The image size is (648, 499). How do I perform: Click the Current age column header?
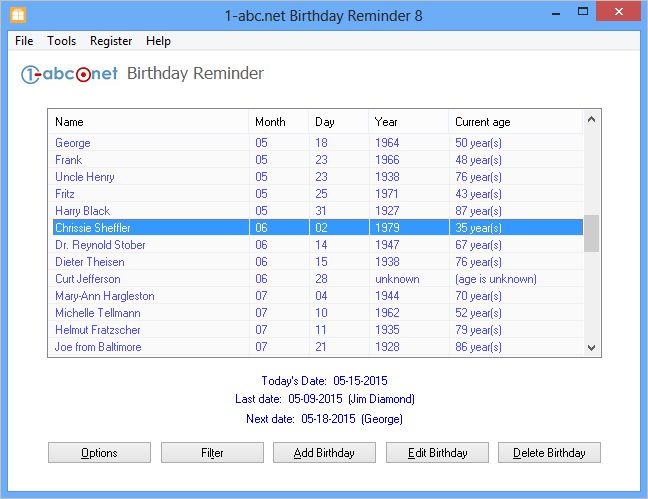click(514, 122)
